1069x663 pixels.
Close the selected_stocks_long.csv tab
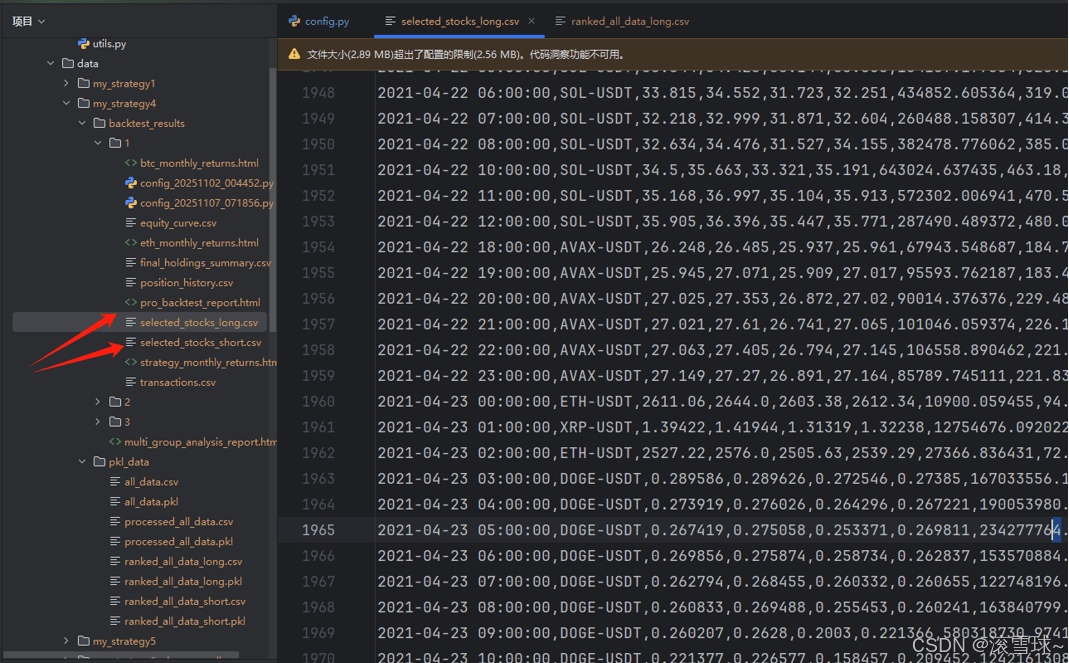click(532, 21)
